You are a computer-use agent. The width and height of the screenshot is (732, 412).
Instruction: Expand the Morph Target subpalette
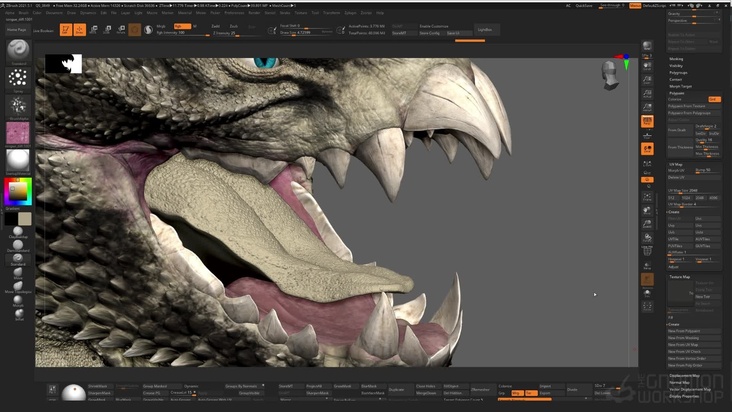click(681, 86)
